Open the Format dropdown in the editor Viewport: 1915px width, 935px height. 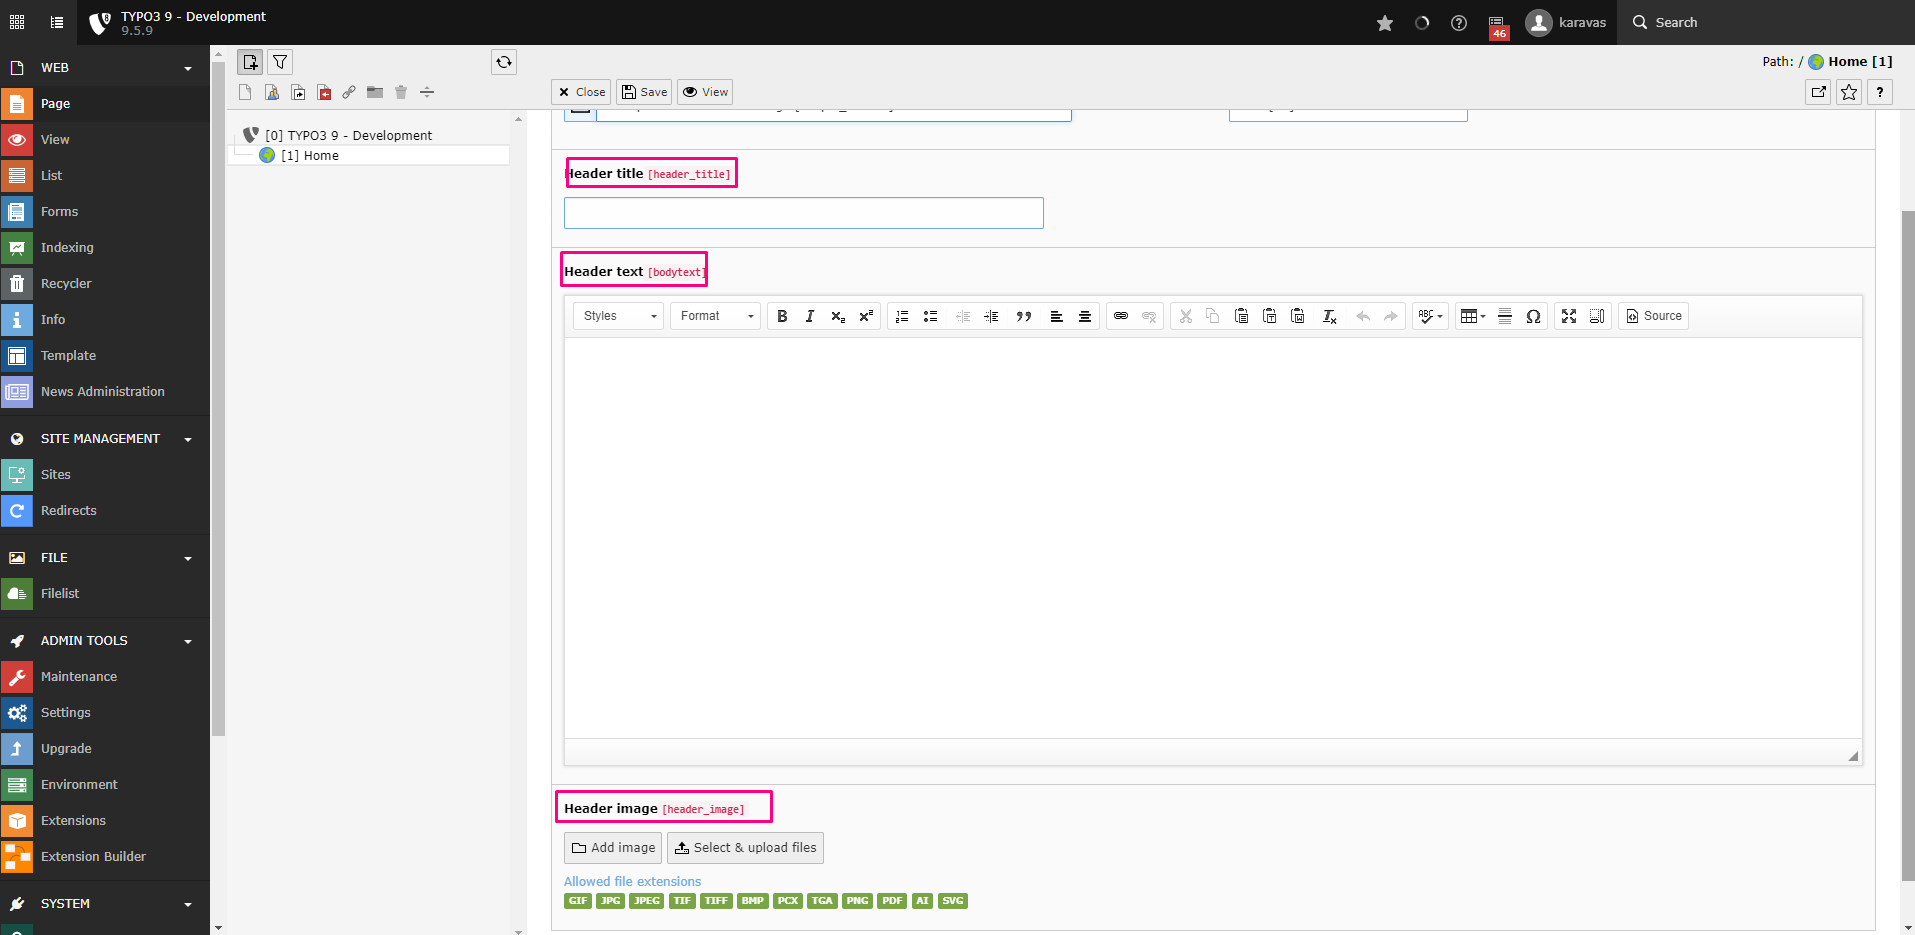(714, 316)
